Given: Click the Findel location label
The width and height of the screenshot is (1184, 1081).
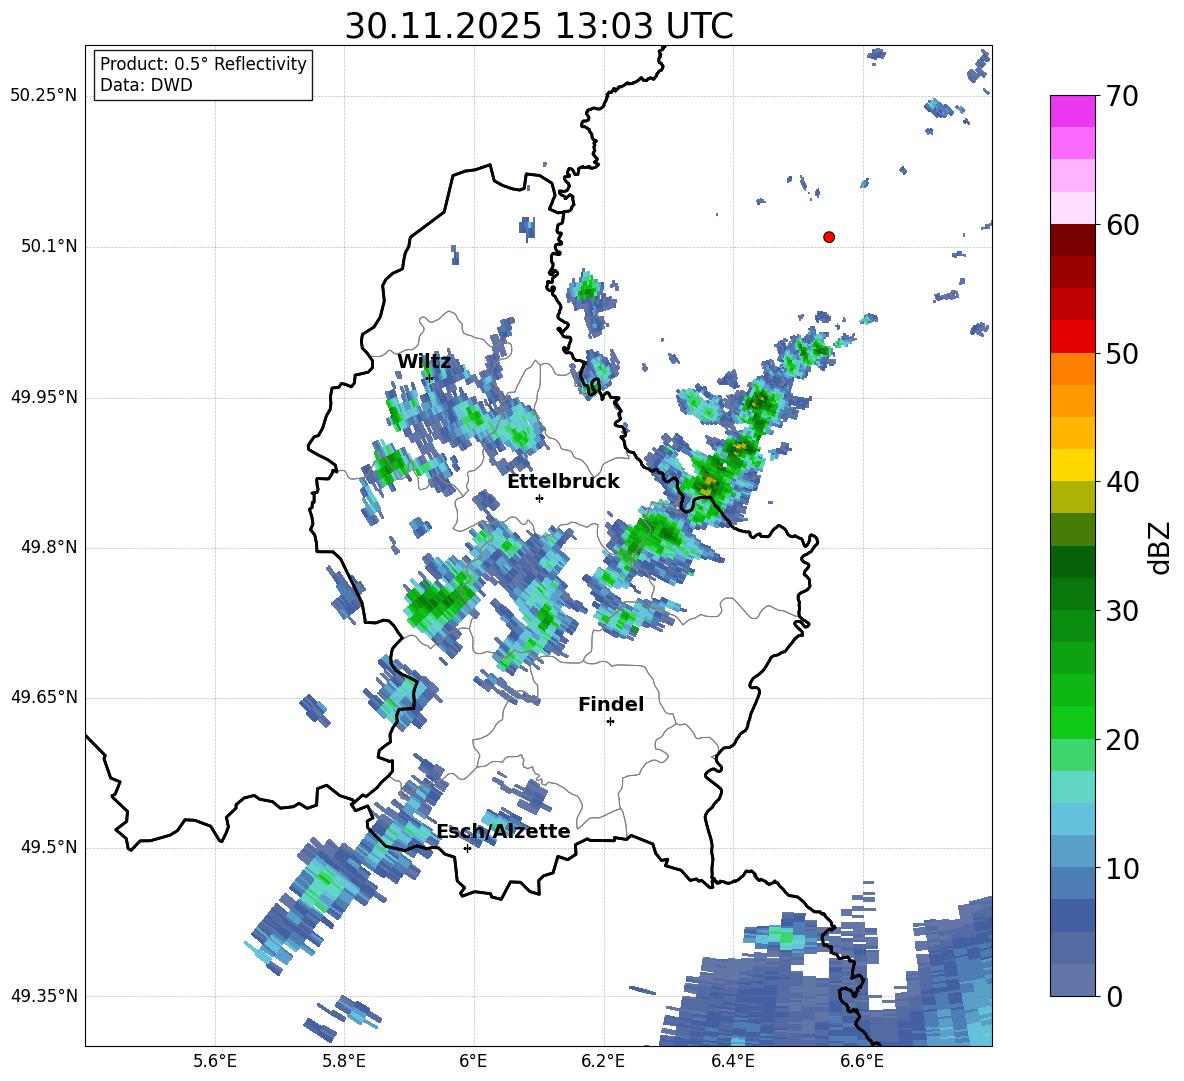Looking at the screenshot, I should pos(611,704).
